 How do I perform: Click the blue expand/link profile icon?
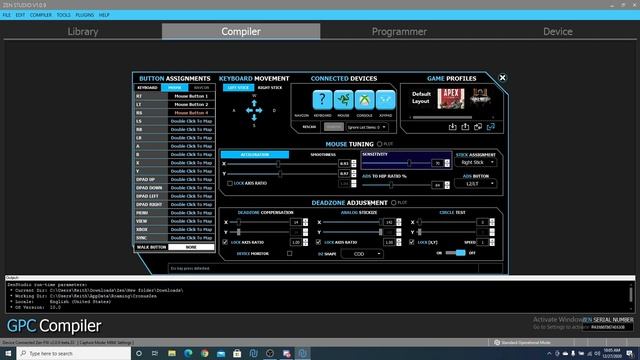click(x=491, y=127)
